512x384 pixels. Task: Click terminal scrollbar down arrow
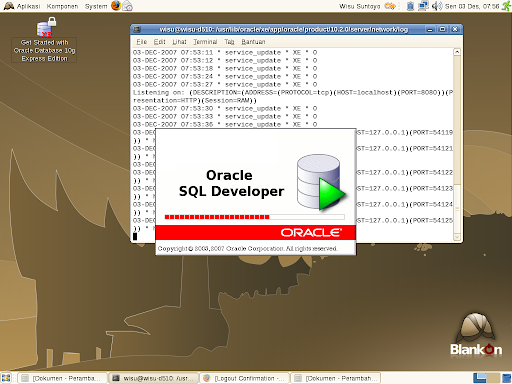457,237
